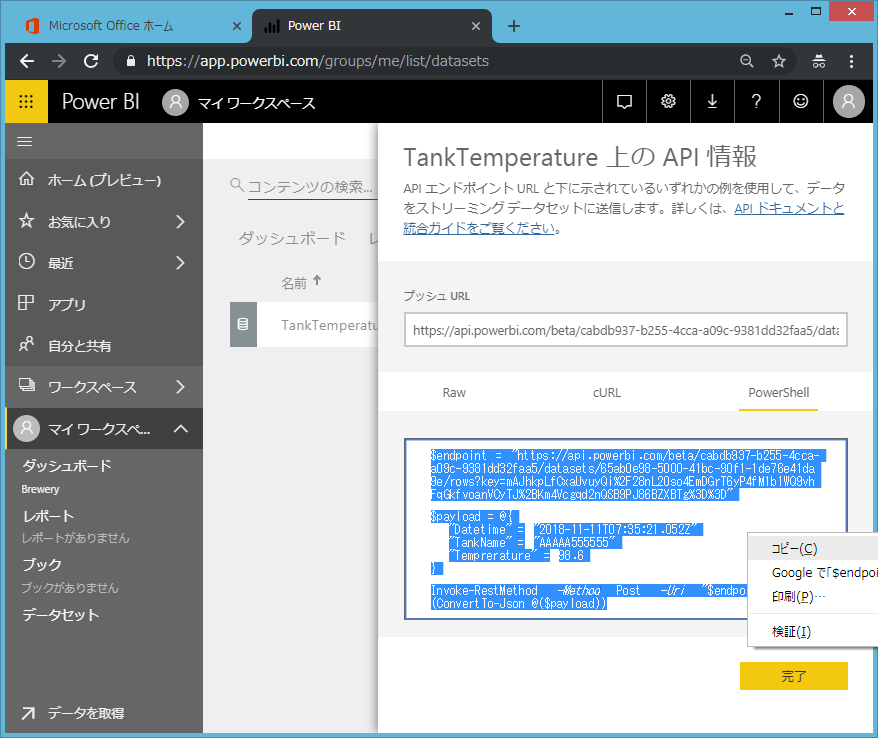Close the Power BI browser tab
878x738 pixels.
click(x=476, y=26)
